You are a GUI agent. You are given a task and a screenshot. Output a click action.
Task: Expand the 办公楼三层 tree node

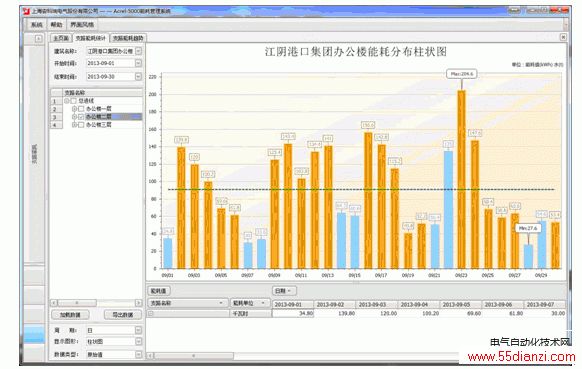74,125
